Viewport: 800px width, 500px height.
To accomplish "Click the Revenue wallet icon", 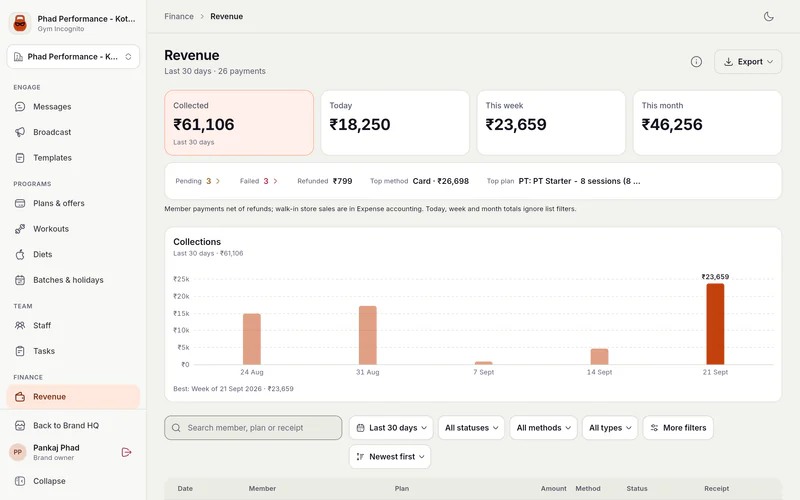I will (x=20, y=396).
